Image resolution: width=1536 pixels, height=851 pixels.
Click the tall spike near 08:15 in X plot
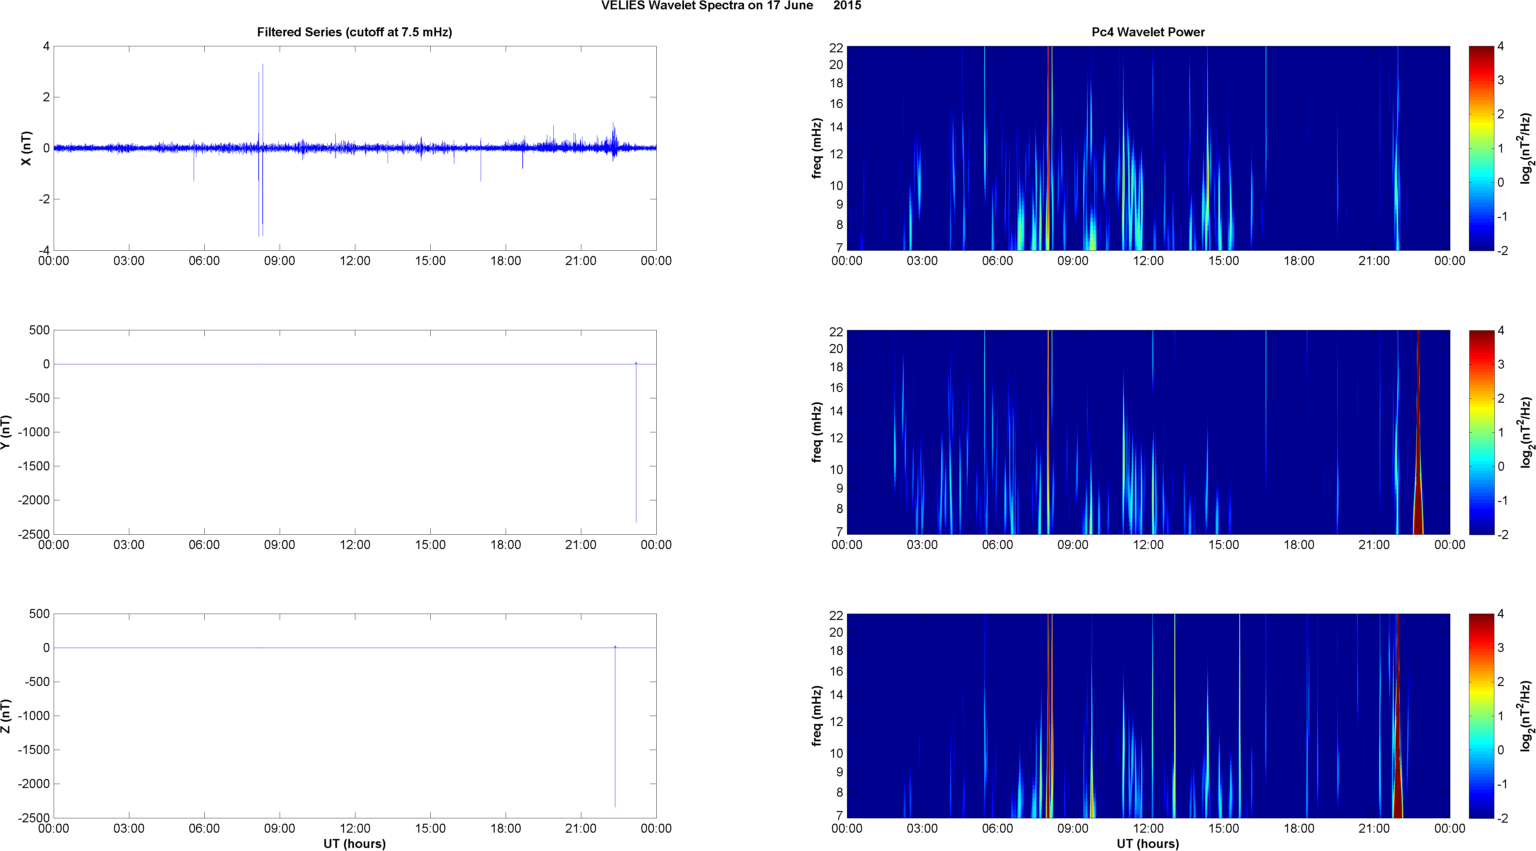click(262, 100)
